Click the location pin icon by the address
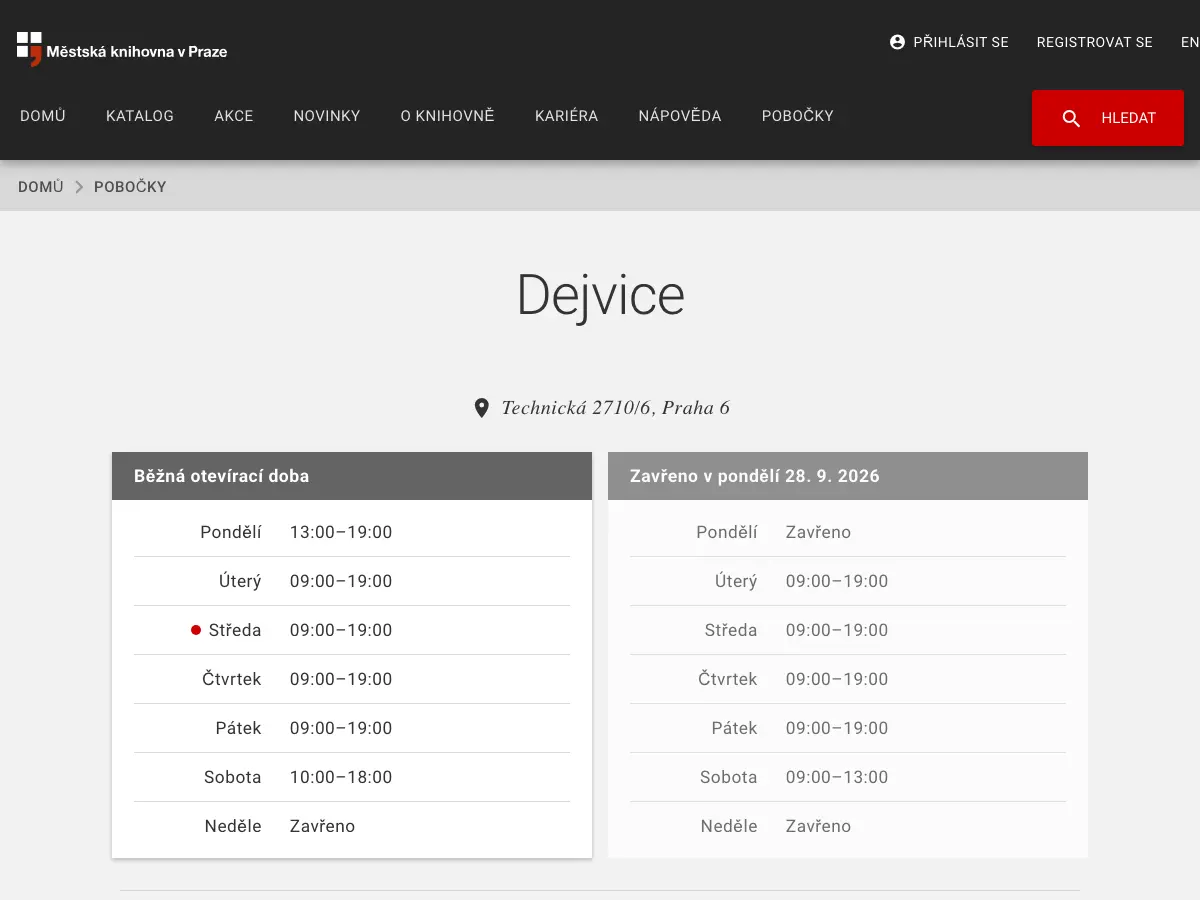 pyautogui.click(x=481, y=408)
